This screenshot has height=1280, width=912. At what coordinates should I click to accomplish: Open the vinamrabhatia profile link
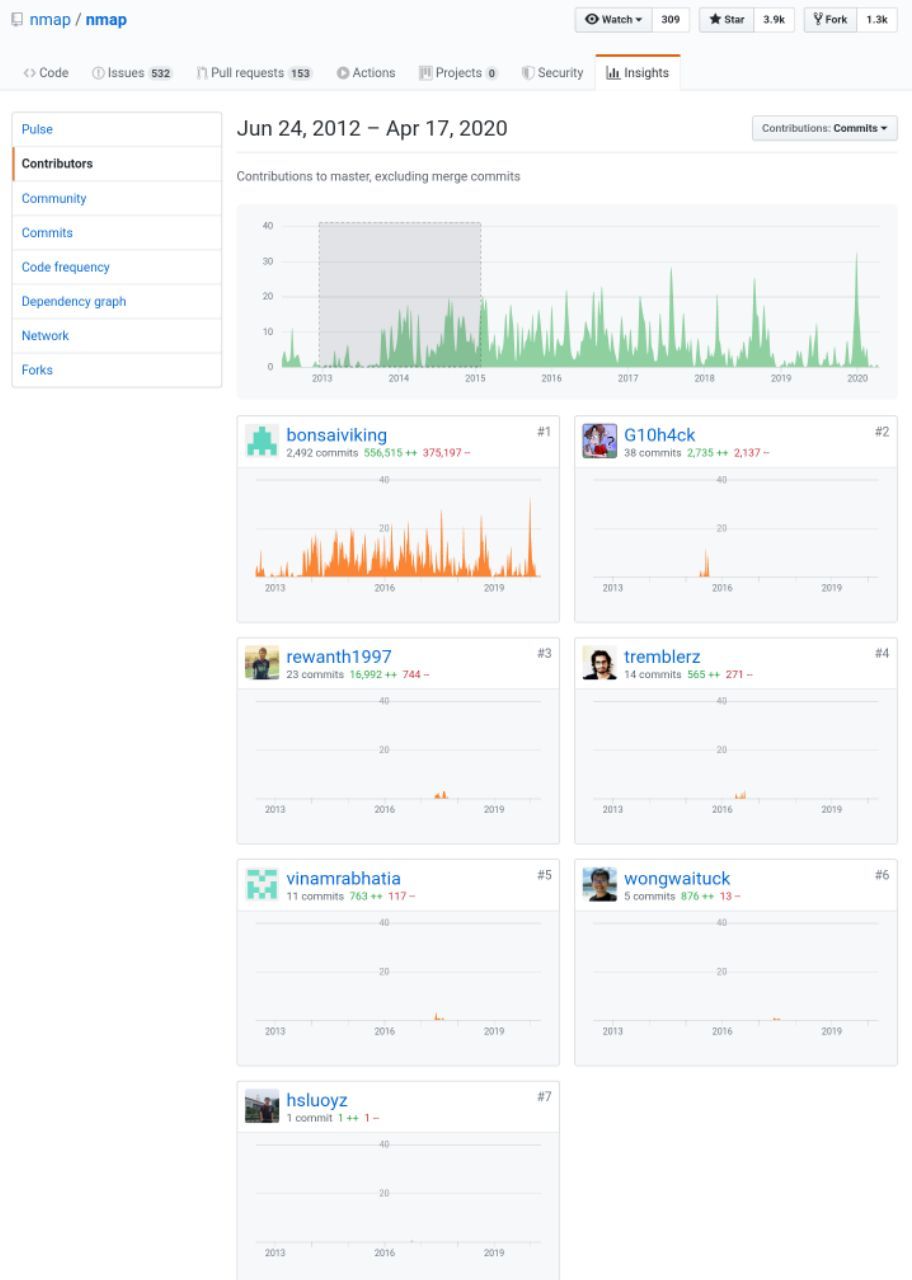pos(343,878)
